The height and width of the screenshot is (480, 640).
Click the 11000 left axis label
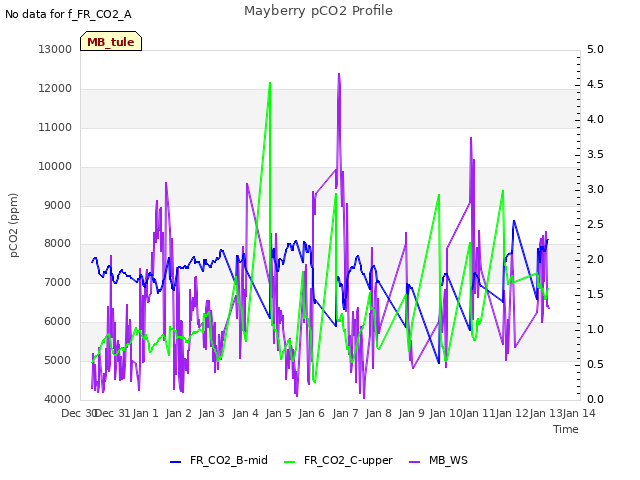[x=55, y=127]
